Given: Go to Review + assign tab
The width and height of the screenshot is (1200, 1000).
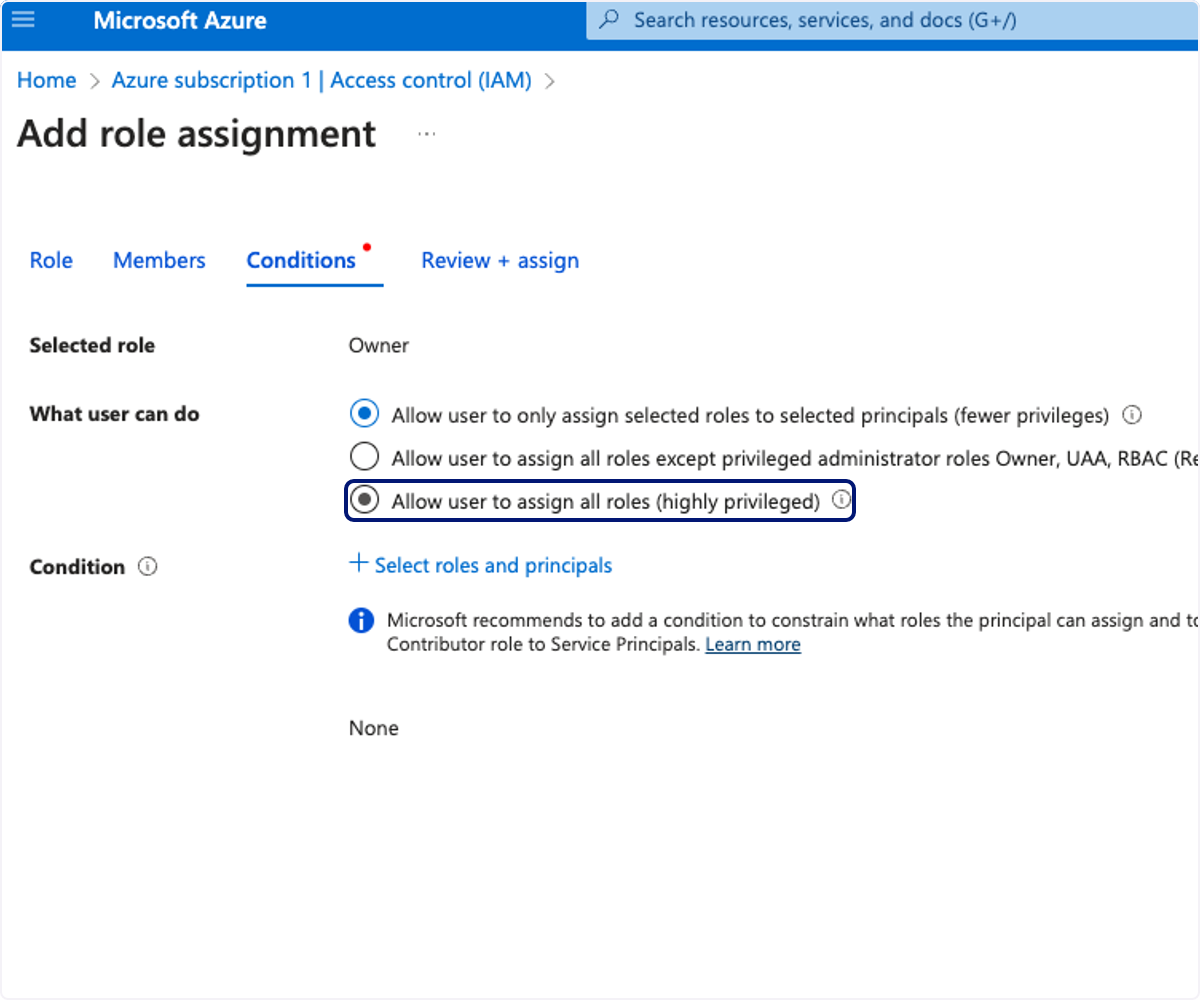Looking at the screenshot, I should click(500, 260).
